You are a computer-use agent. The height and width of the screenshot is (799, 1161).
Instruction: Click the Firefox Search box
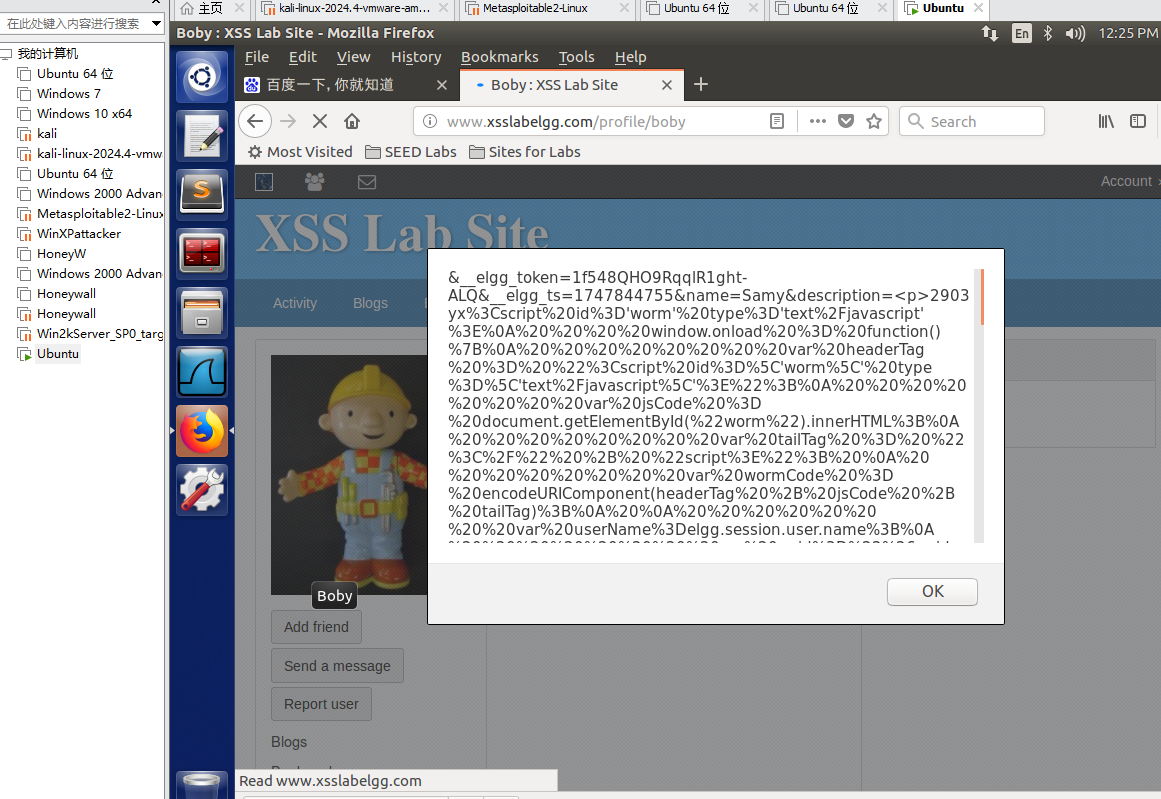click(971, 121)
